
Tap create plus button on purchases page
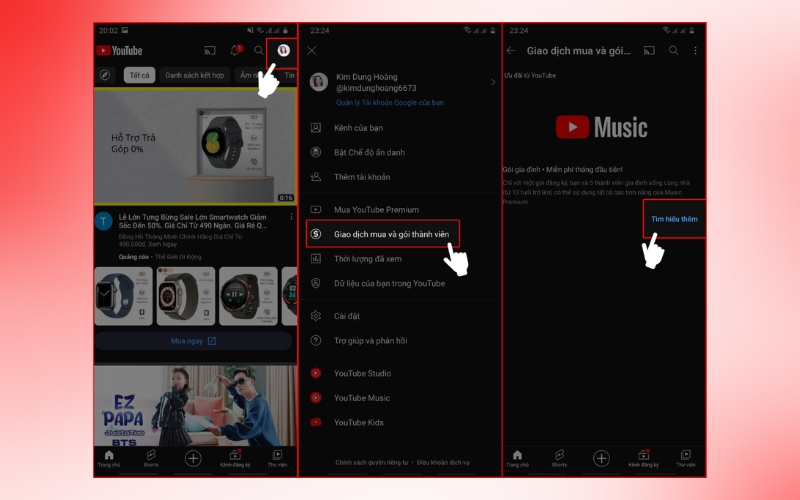coord(601,459)
